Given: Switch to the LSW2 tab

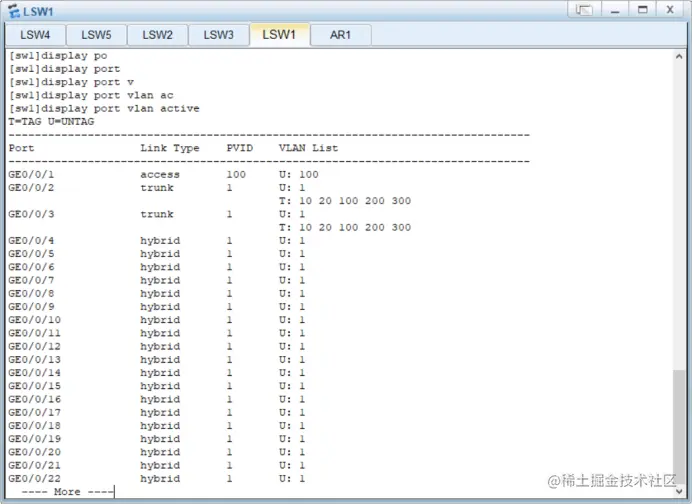Looking at the screenshot, I should click(157, 35).
